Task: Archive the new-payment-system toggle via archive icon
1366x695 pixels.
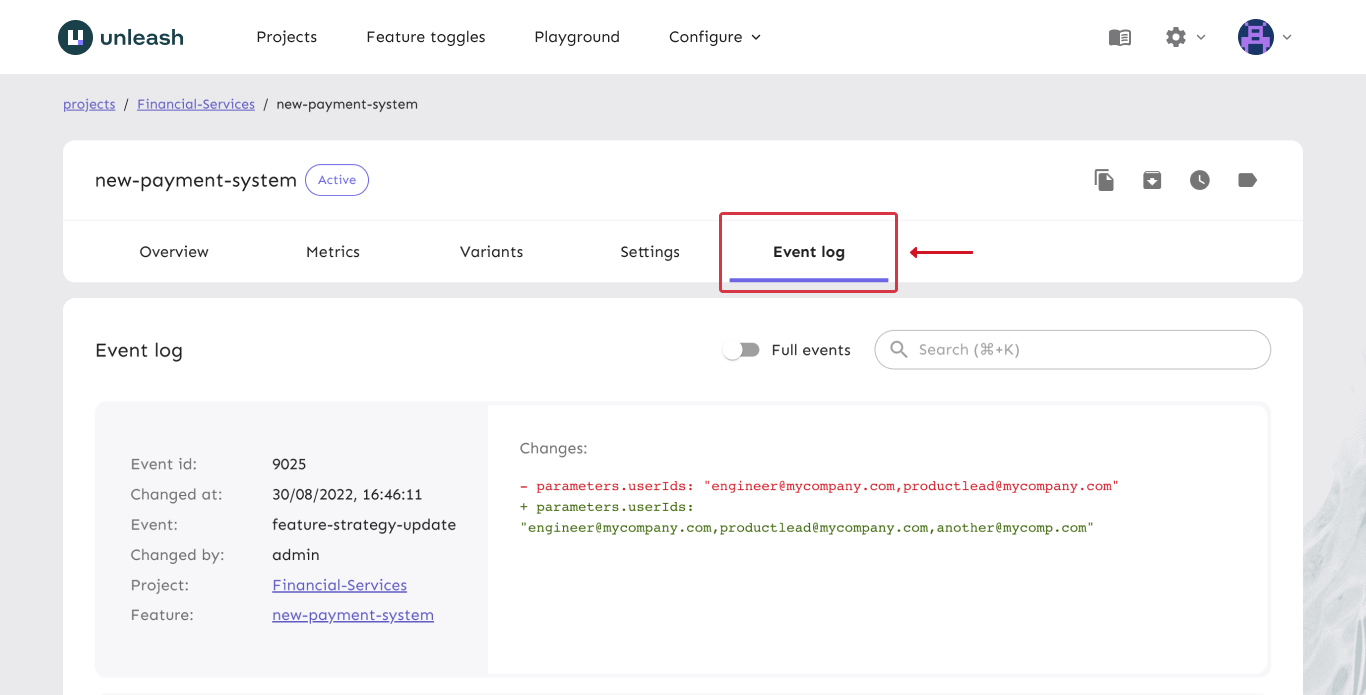Action: click(x=1152, y=180)
